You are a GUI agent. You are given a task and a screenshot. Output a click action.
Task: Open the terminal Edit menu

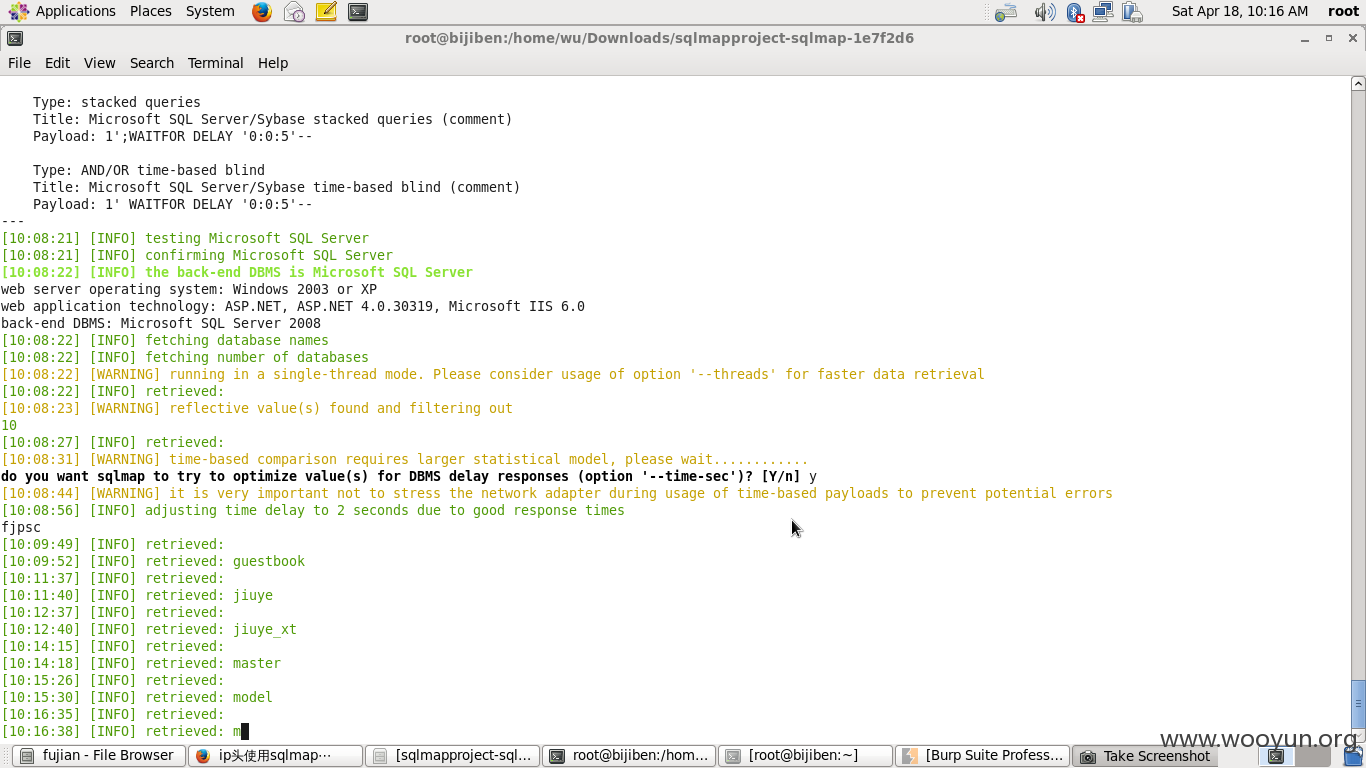click(57, 62)
